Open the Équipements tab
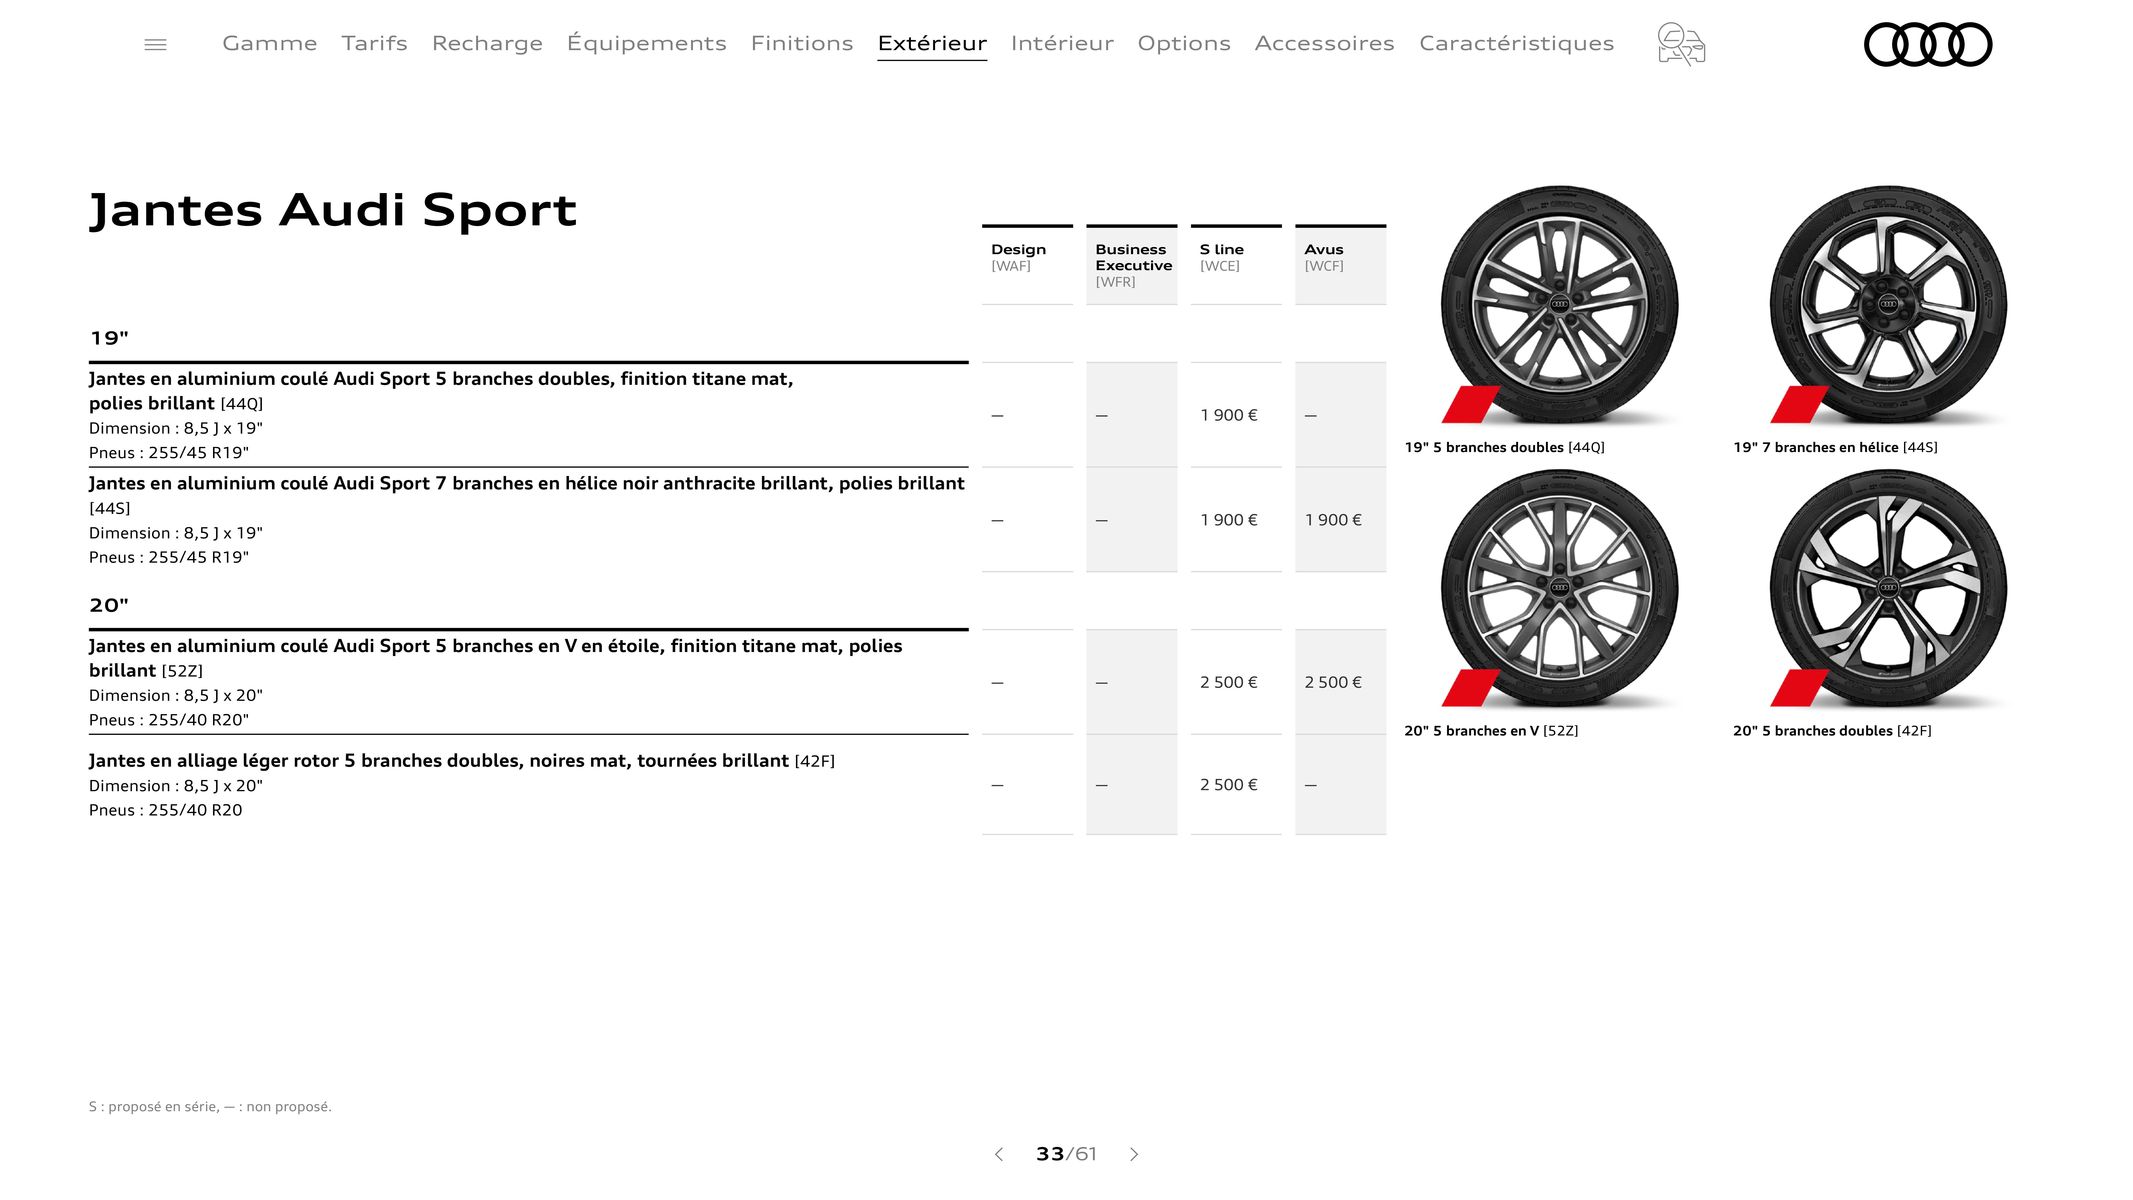Viewport: 2133px width, 1200px height. pyautogui.click(x=646, y=43)
